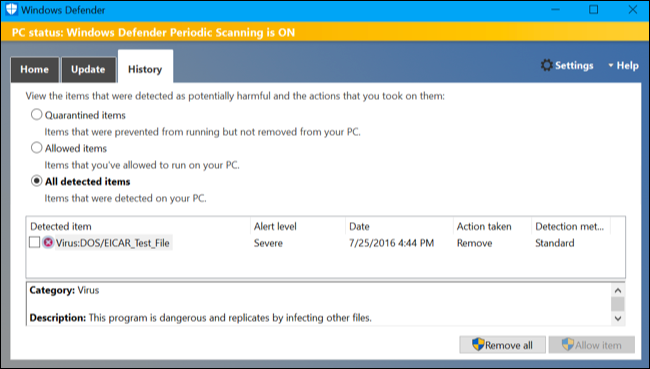
Task: Click the Severe alert level cell
Action: (x=268, y=243)
